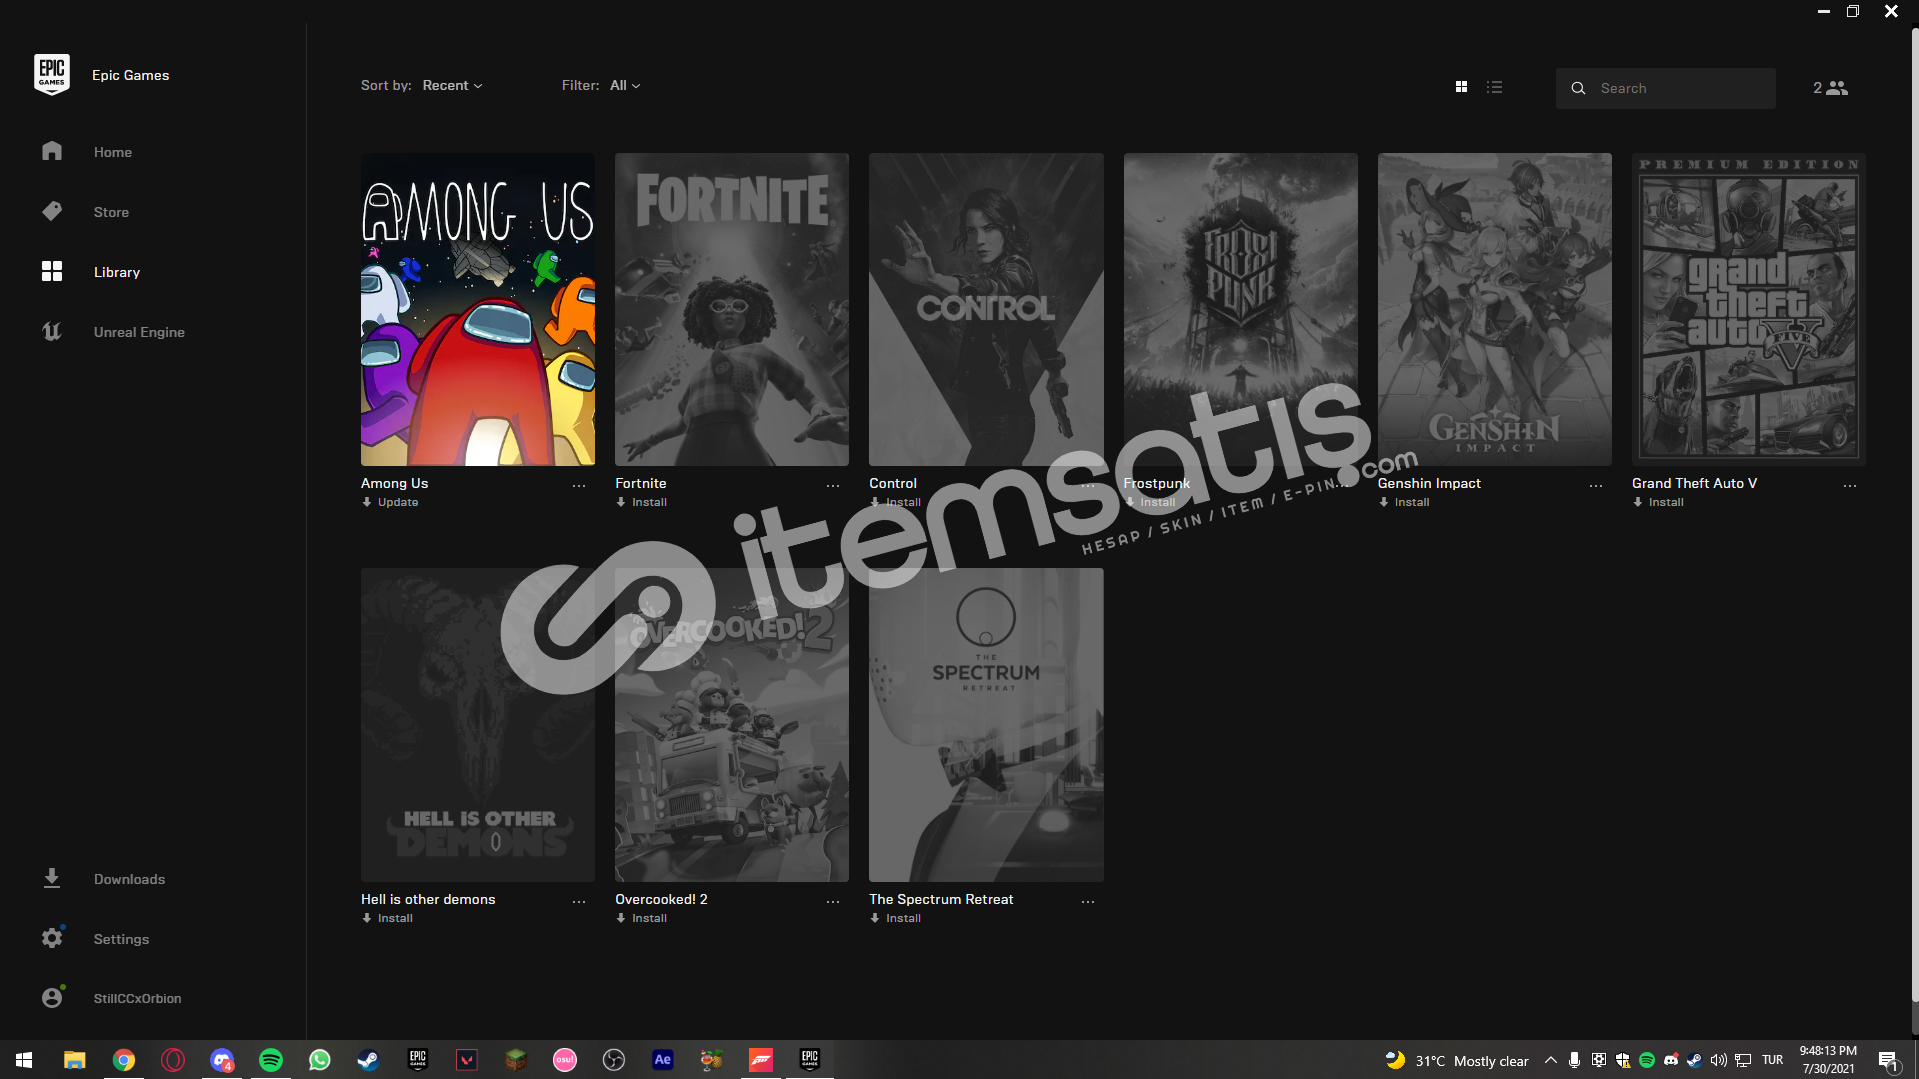
Task: Open the Among Us options menu
Action: tap(579, 486)
